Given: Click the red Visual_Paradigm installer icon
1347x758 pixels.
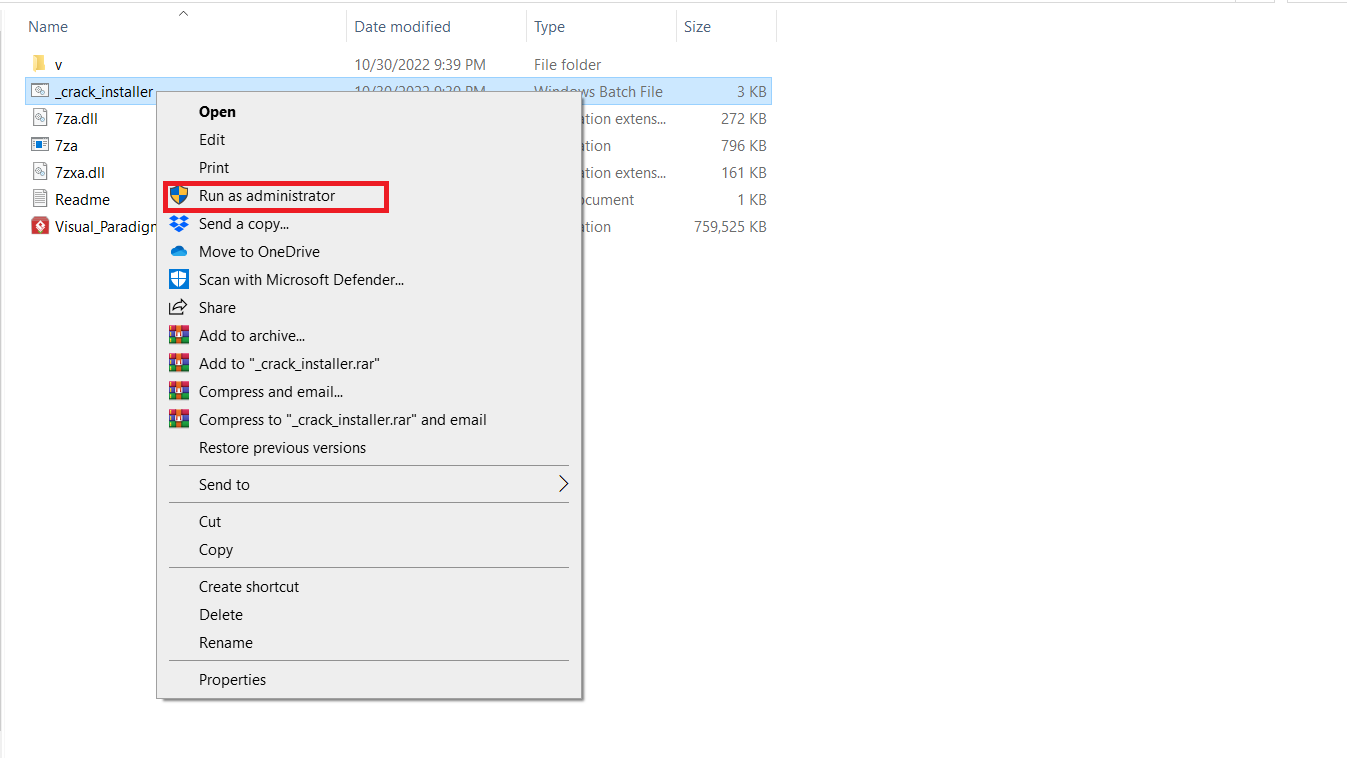Looking at the screenshot, I should [x=40, y=226].
